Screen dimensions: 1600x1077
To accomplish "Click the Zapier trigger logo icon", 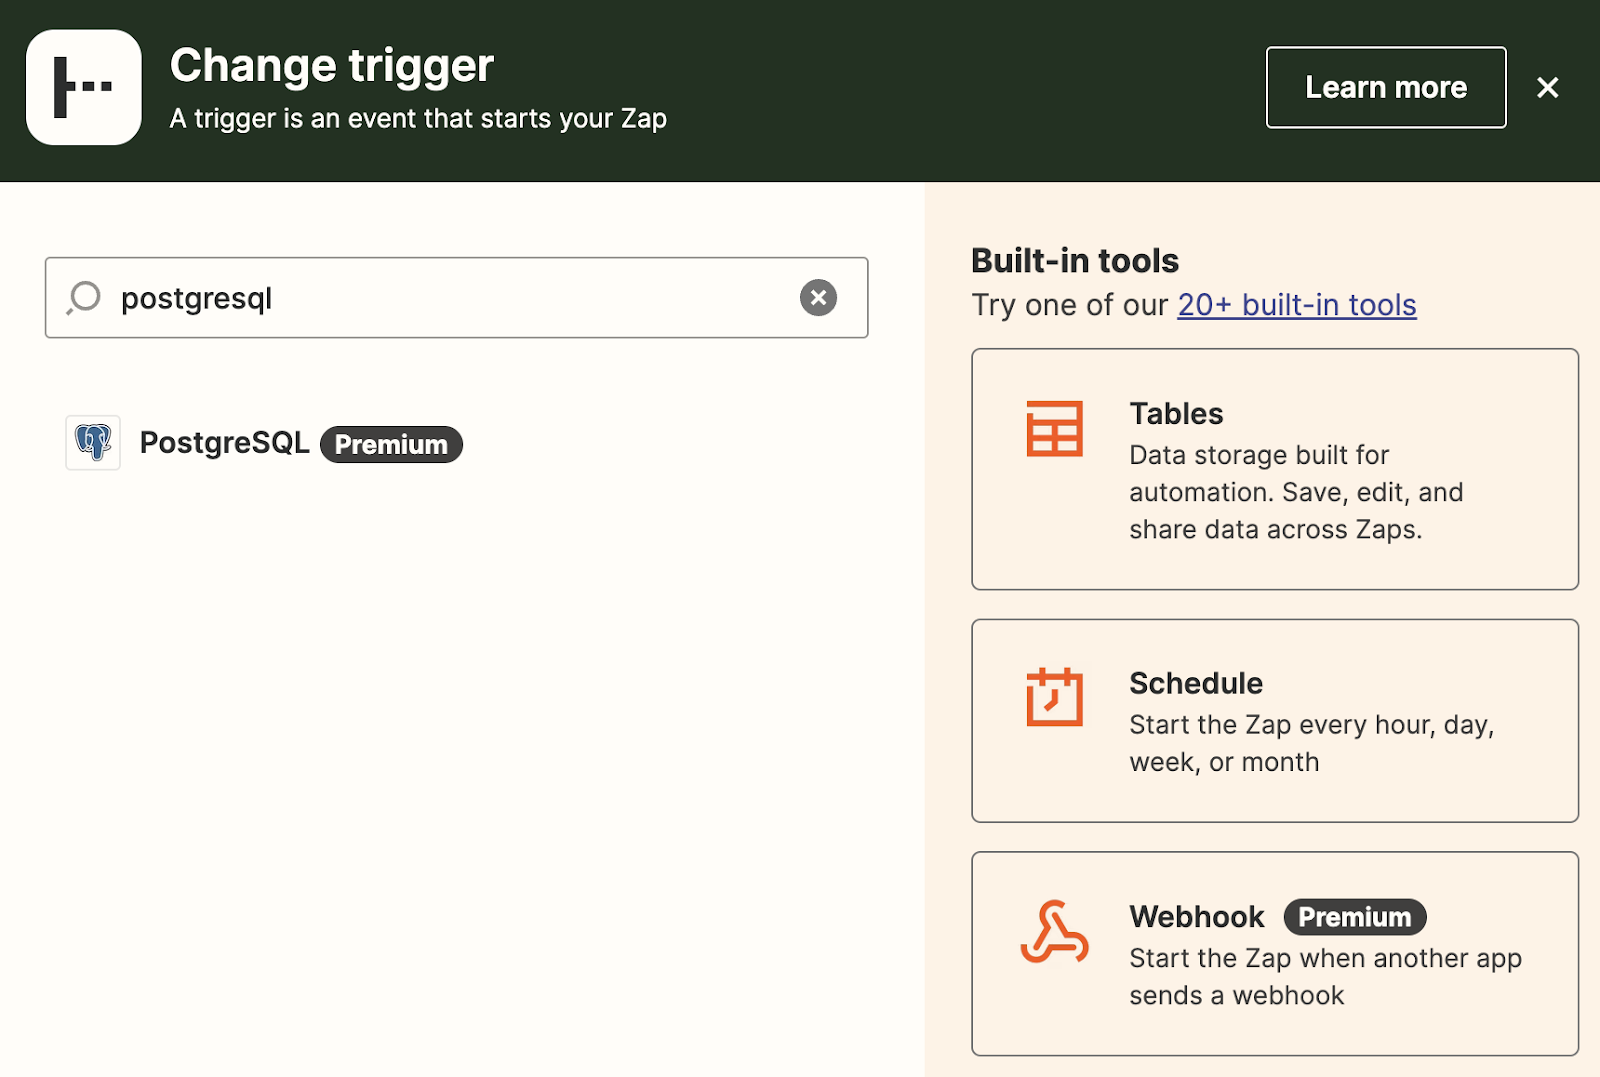I will point(84,87).
